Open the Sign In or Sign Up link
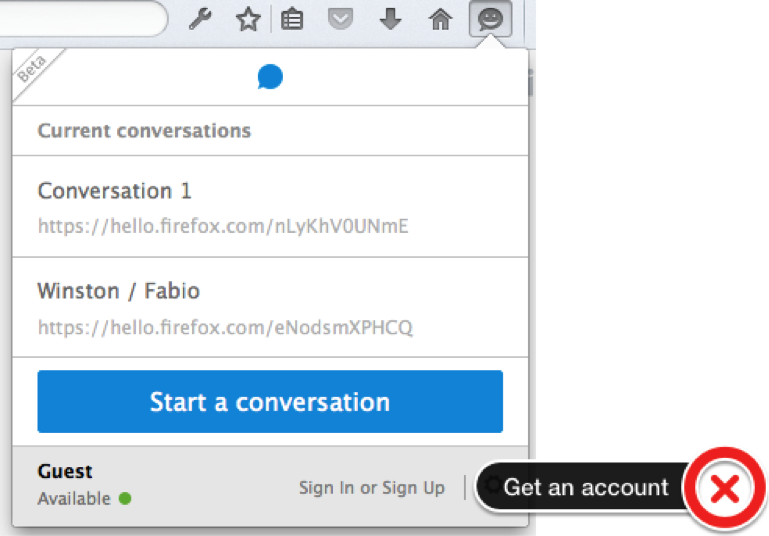Viewport: 769px width, 536px height. [x=372, y=487]
